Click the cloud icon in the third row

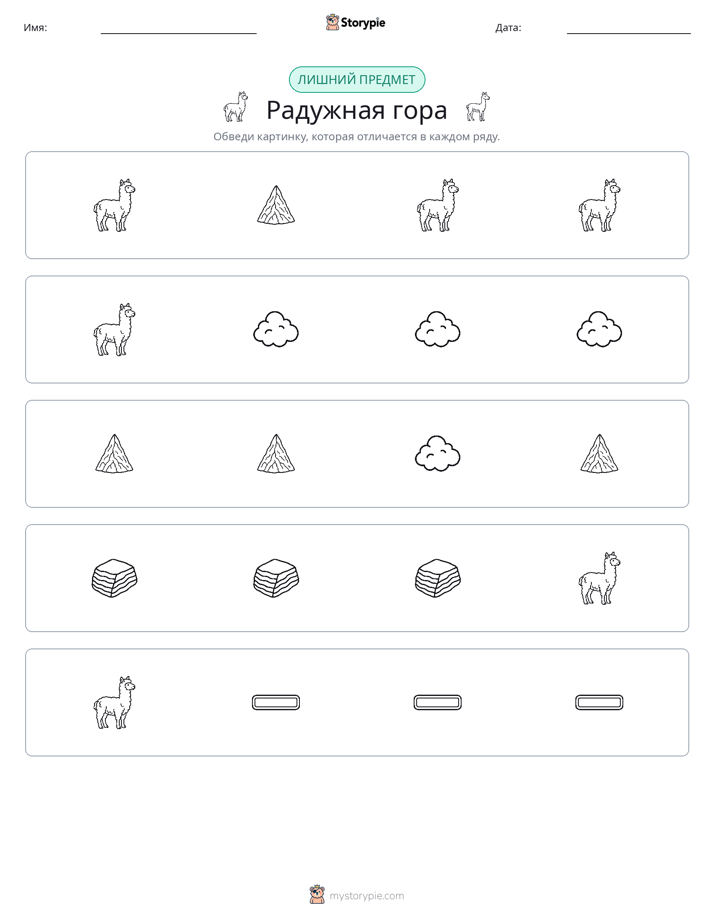coord(437,454)
